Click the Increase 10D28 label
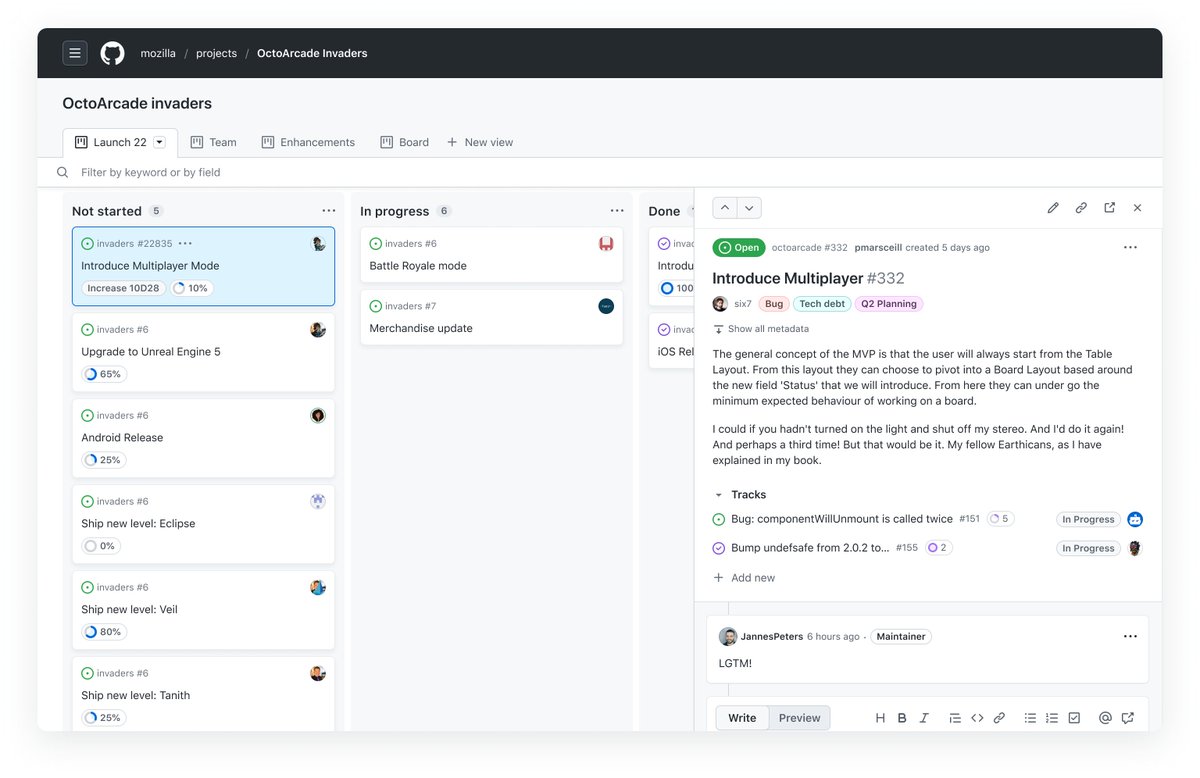Screen dimensions: 1200x778 (123, 288)
